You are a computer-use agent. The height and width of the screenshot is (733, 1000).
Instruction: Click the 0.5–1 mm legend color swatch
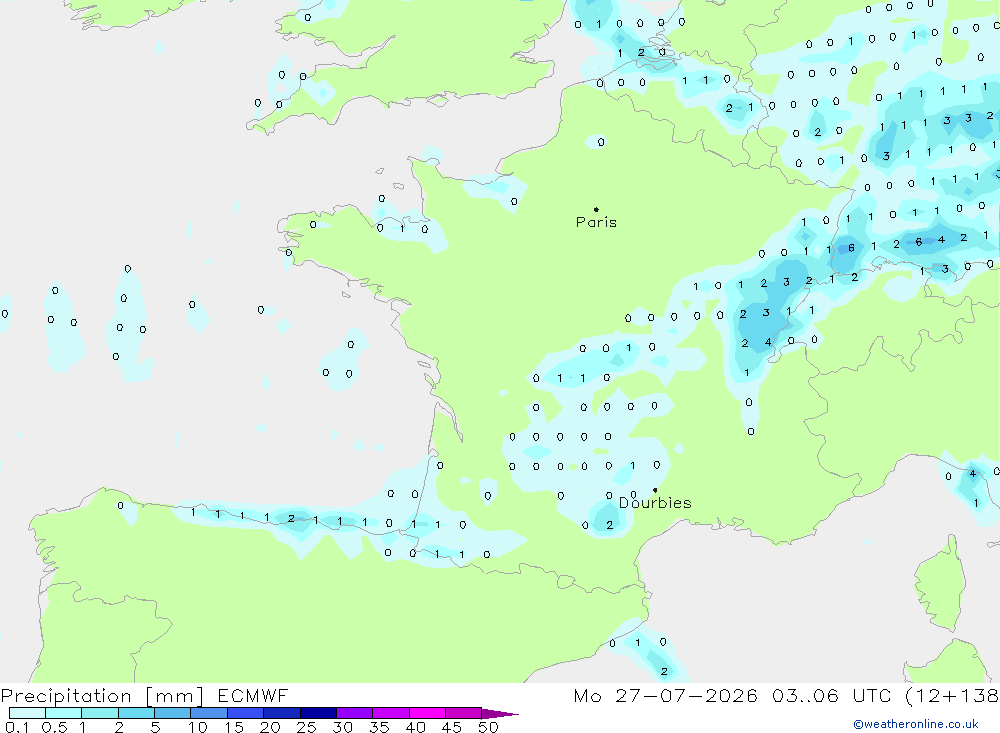coord(64,713)
